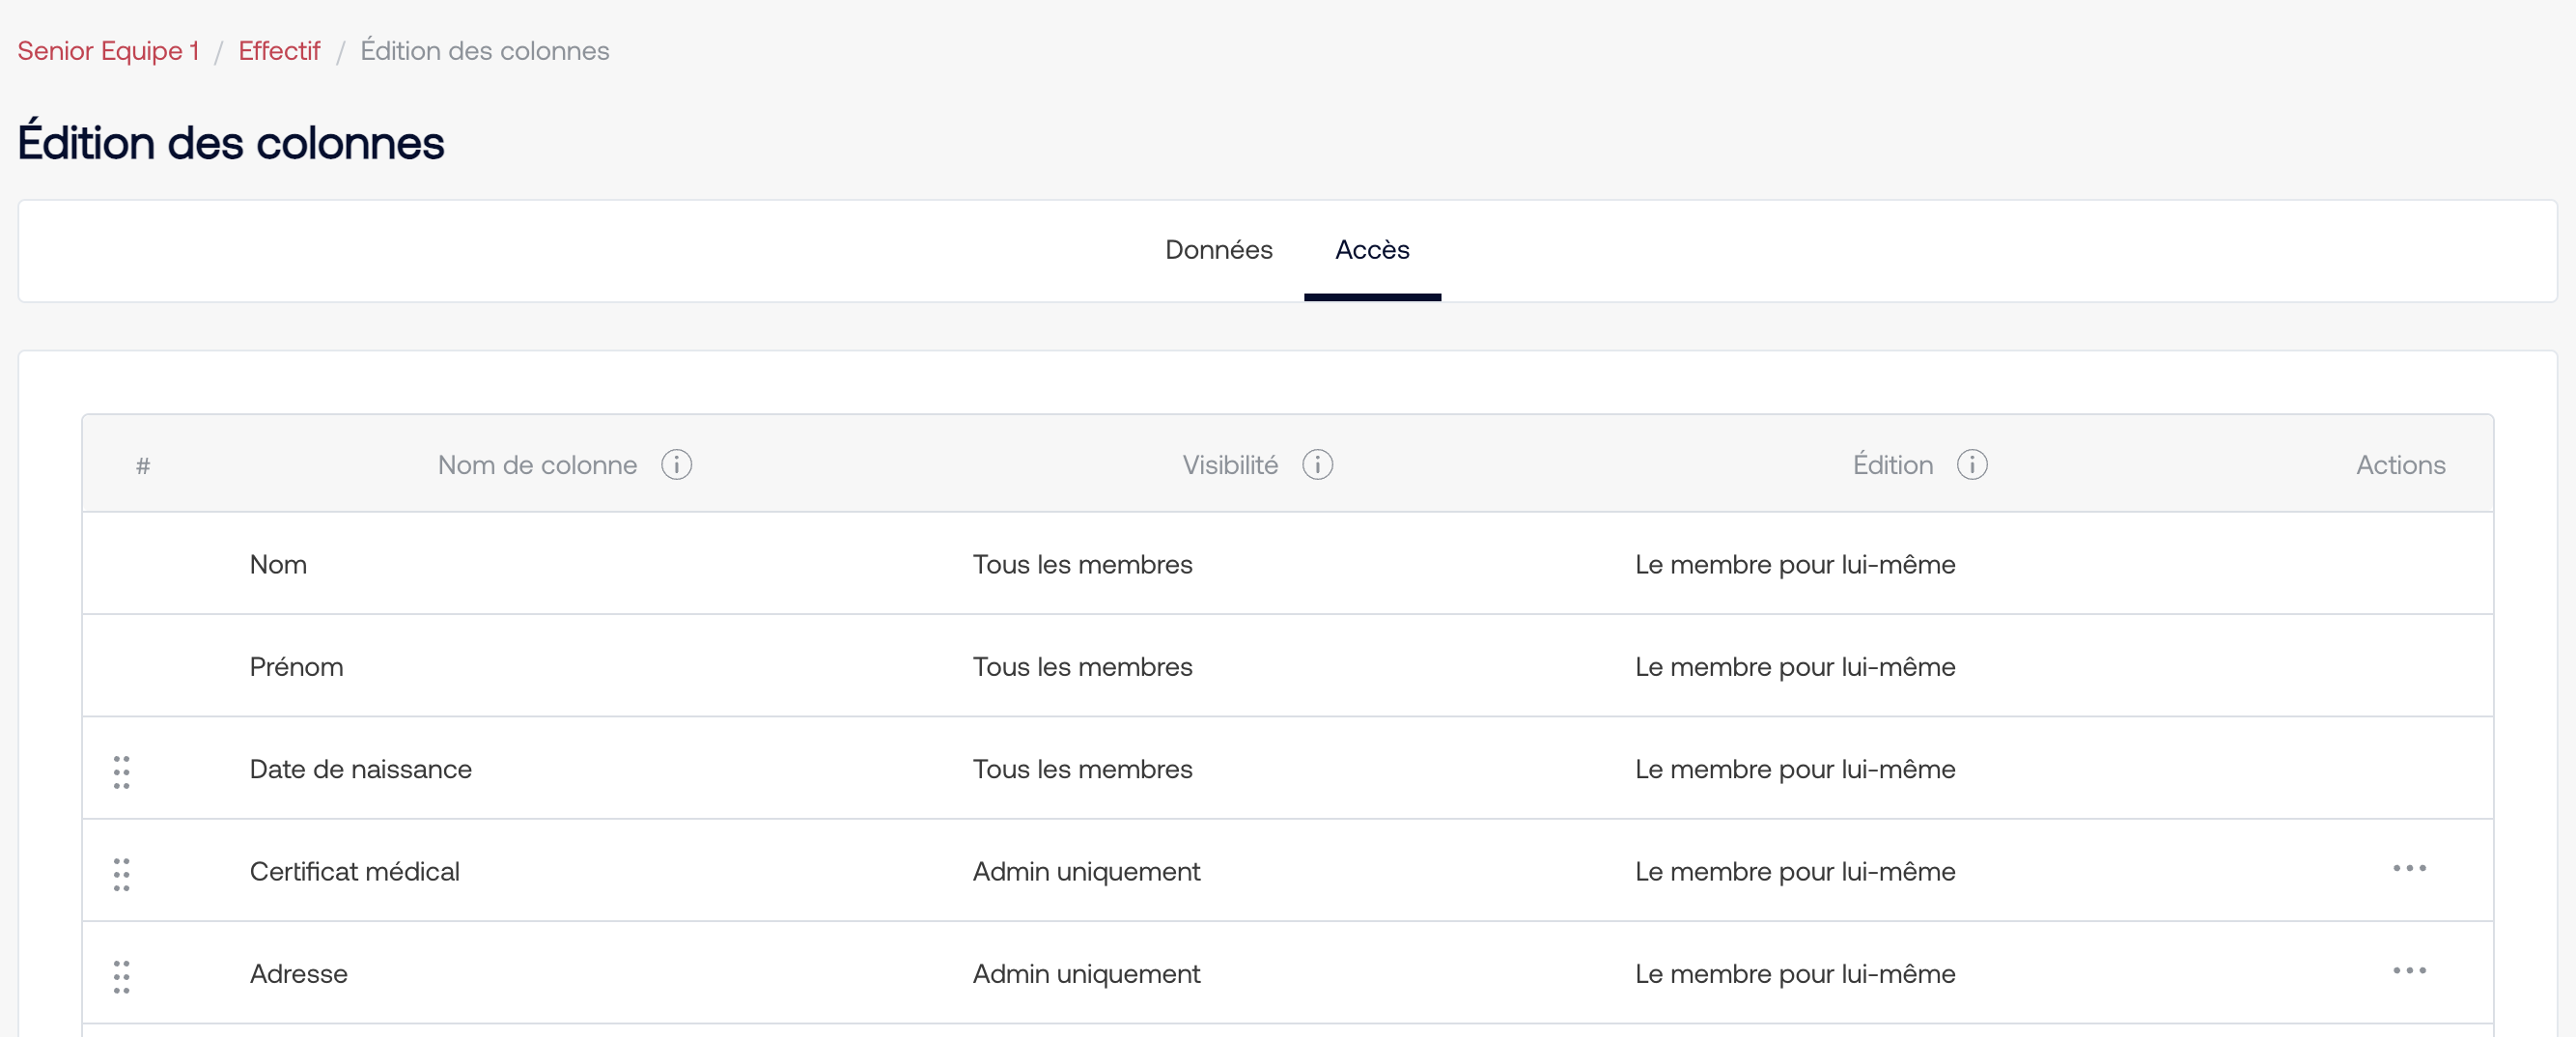Go to Senior Equipe 1 breadcrumb link
The height and width of the screenshot is (1037, 2576).
coord(108,51)
